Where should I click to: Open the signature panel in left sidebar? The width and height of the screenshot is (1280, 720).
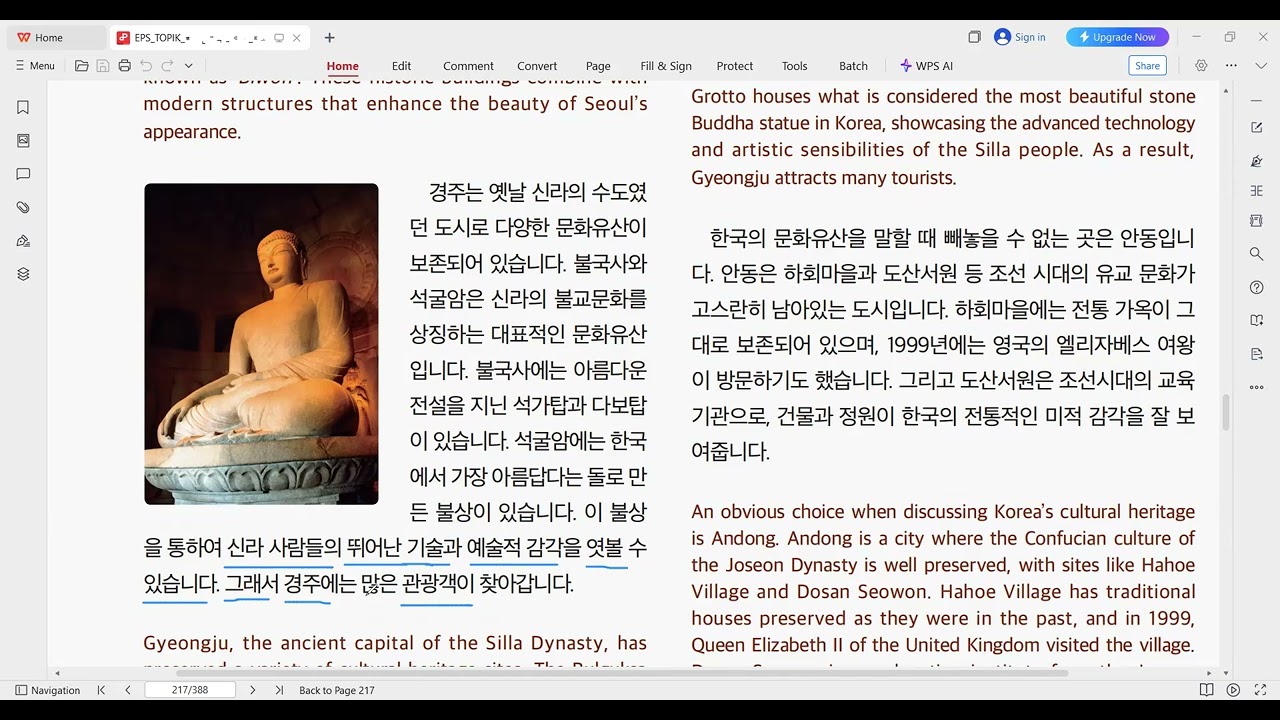(23, 241)
